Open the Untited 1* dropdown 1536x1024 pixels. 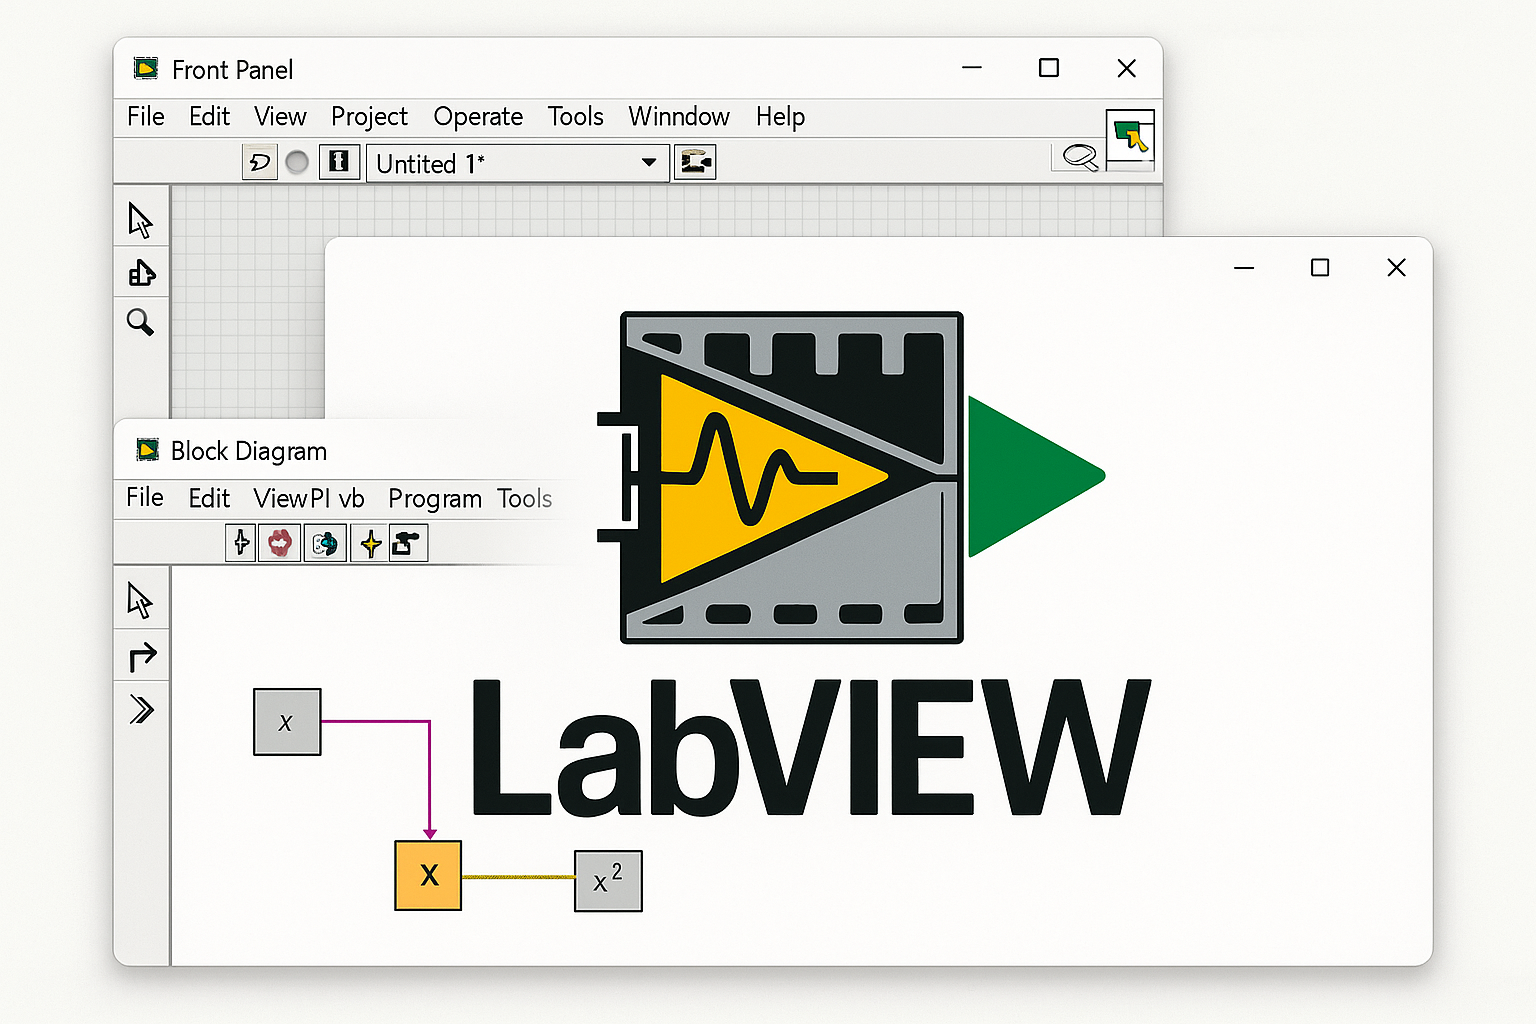pos(517,163)
